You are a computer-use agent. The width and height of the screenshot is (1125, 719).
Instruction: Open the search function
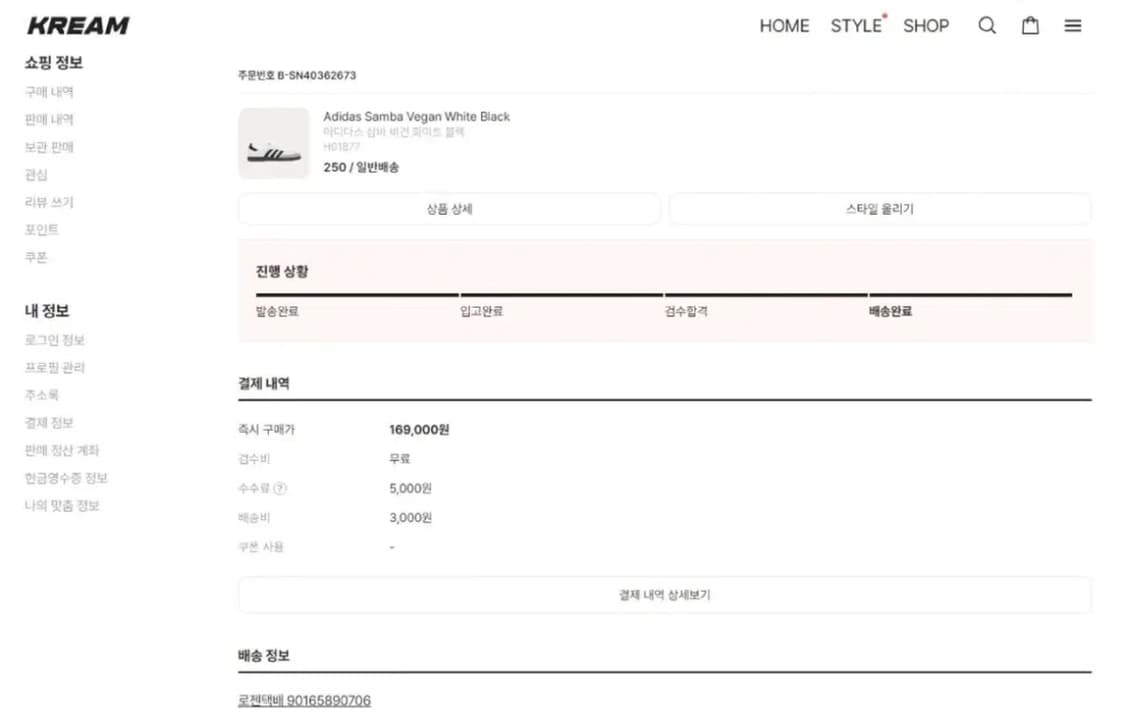[987, 26]
